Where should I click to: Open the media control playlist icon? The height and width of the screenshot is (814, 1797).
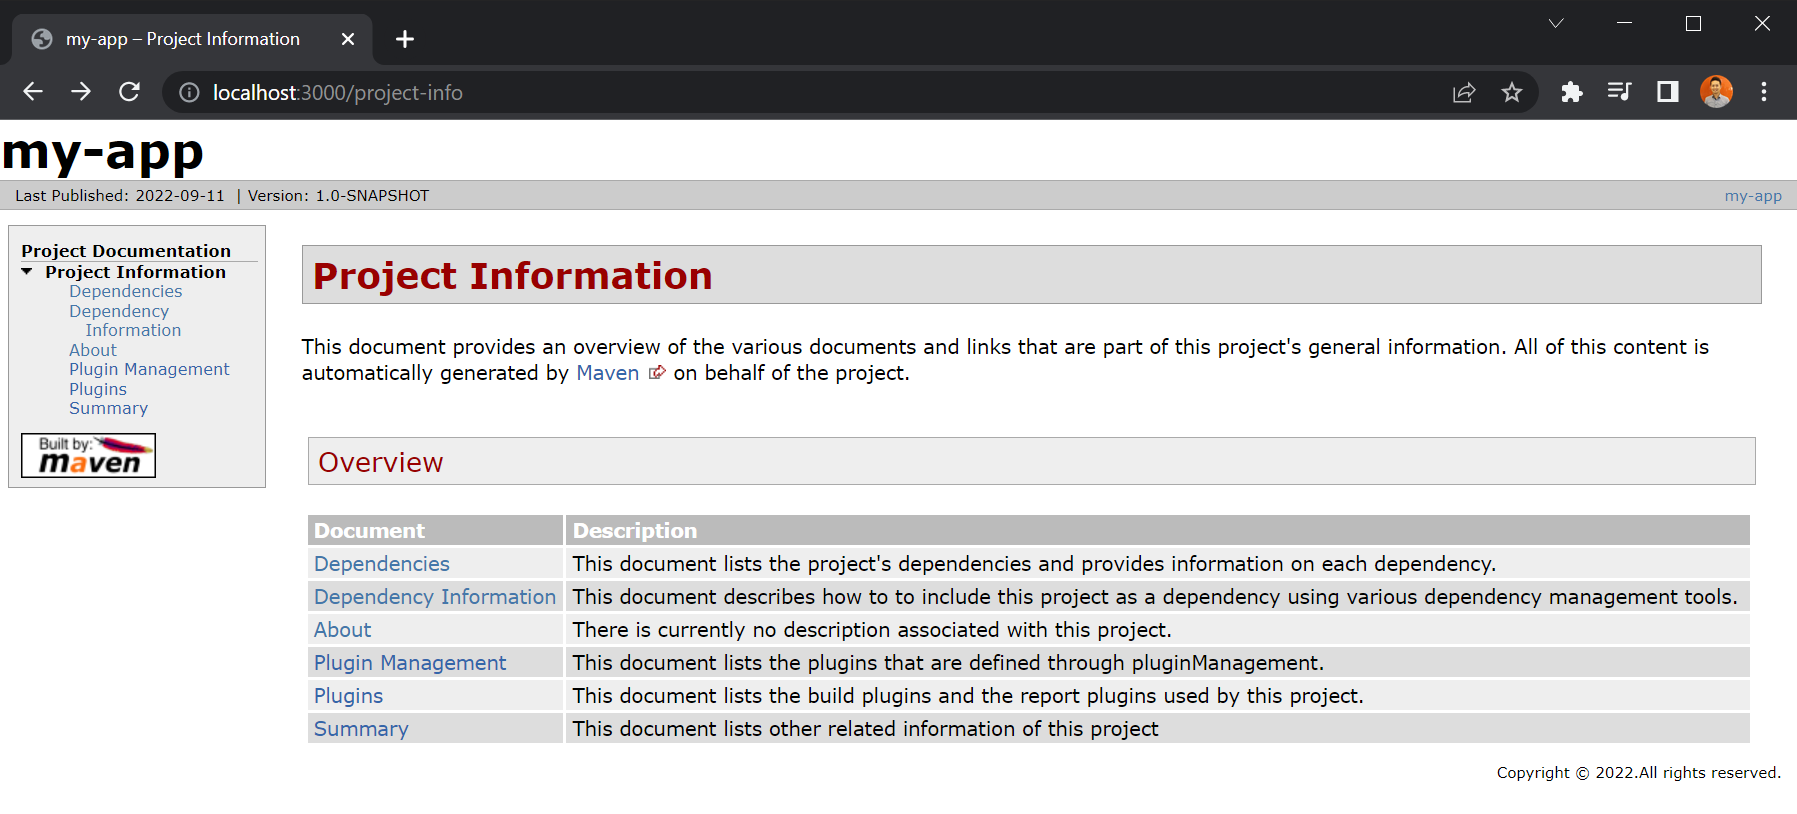pyautogui.click(x=1620, y=92)
